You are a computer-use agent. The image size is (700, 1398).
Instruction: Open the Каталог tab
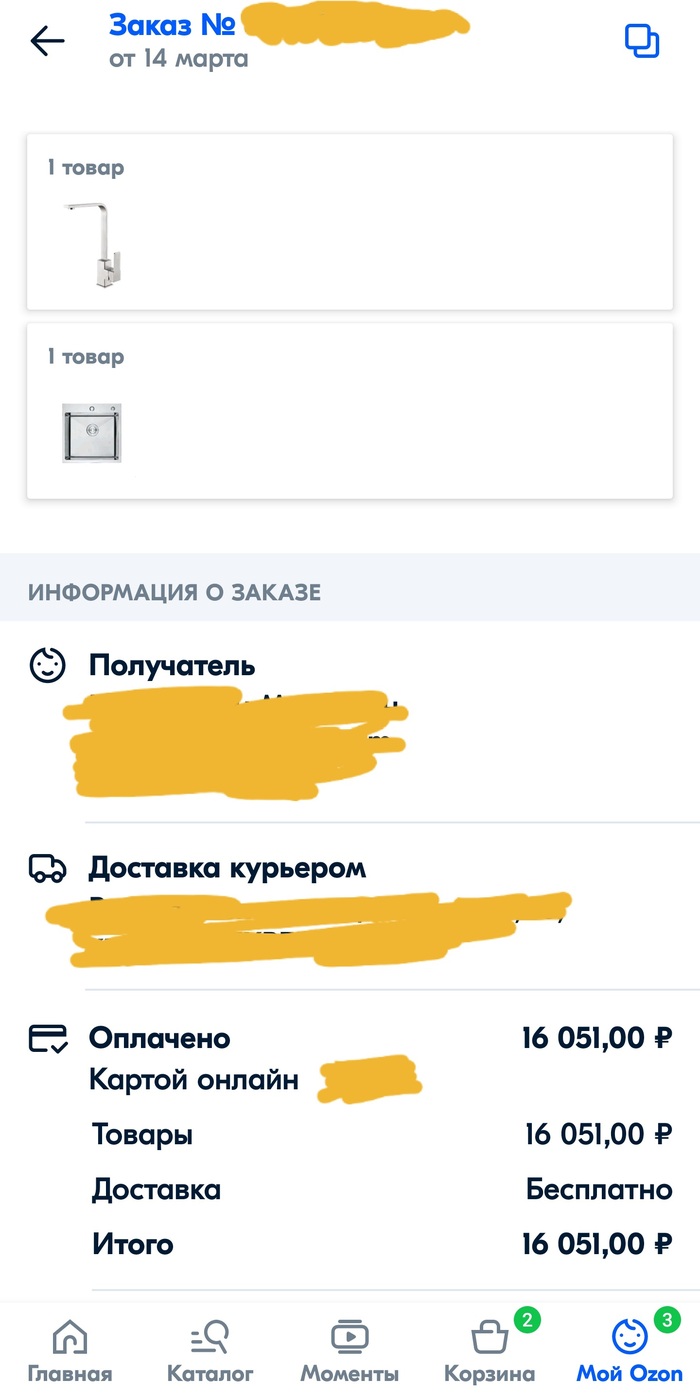click(x=210, y=1350)
